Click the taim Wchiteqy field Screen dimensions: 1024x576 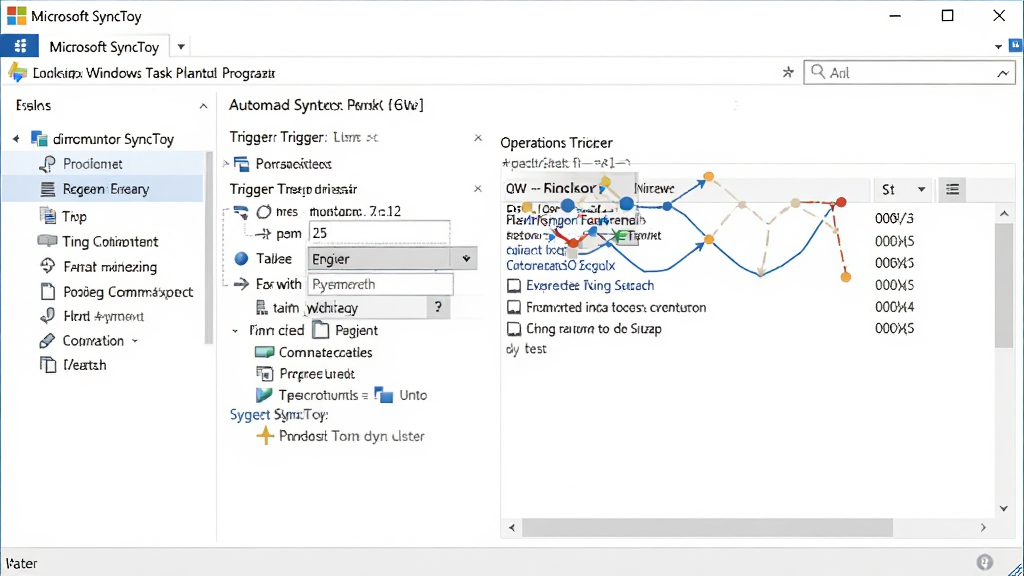click(366, 308)
